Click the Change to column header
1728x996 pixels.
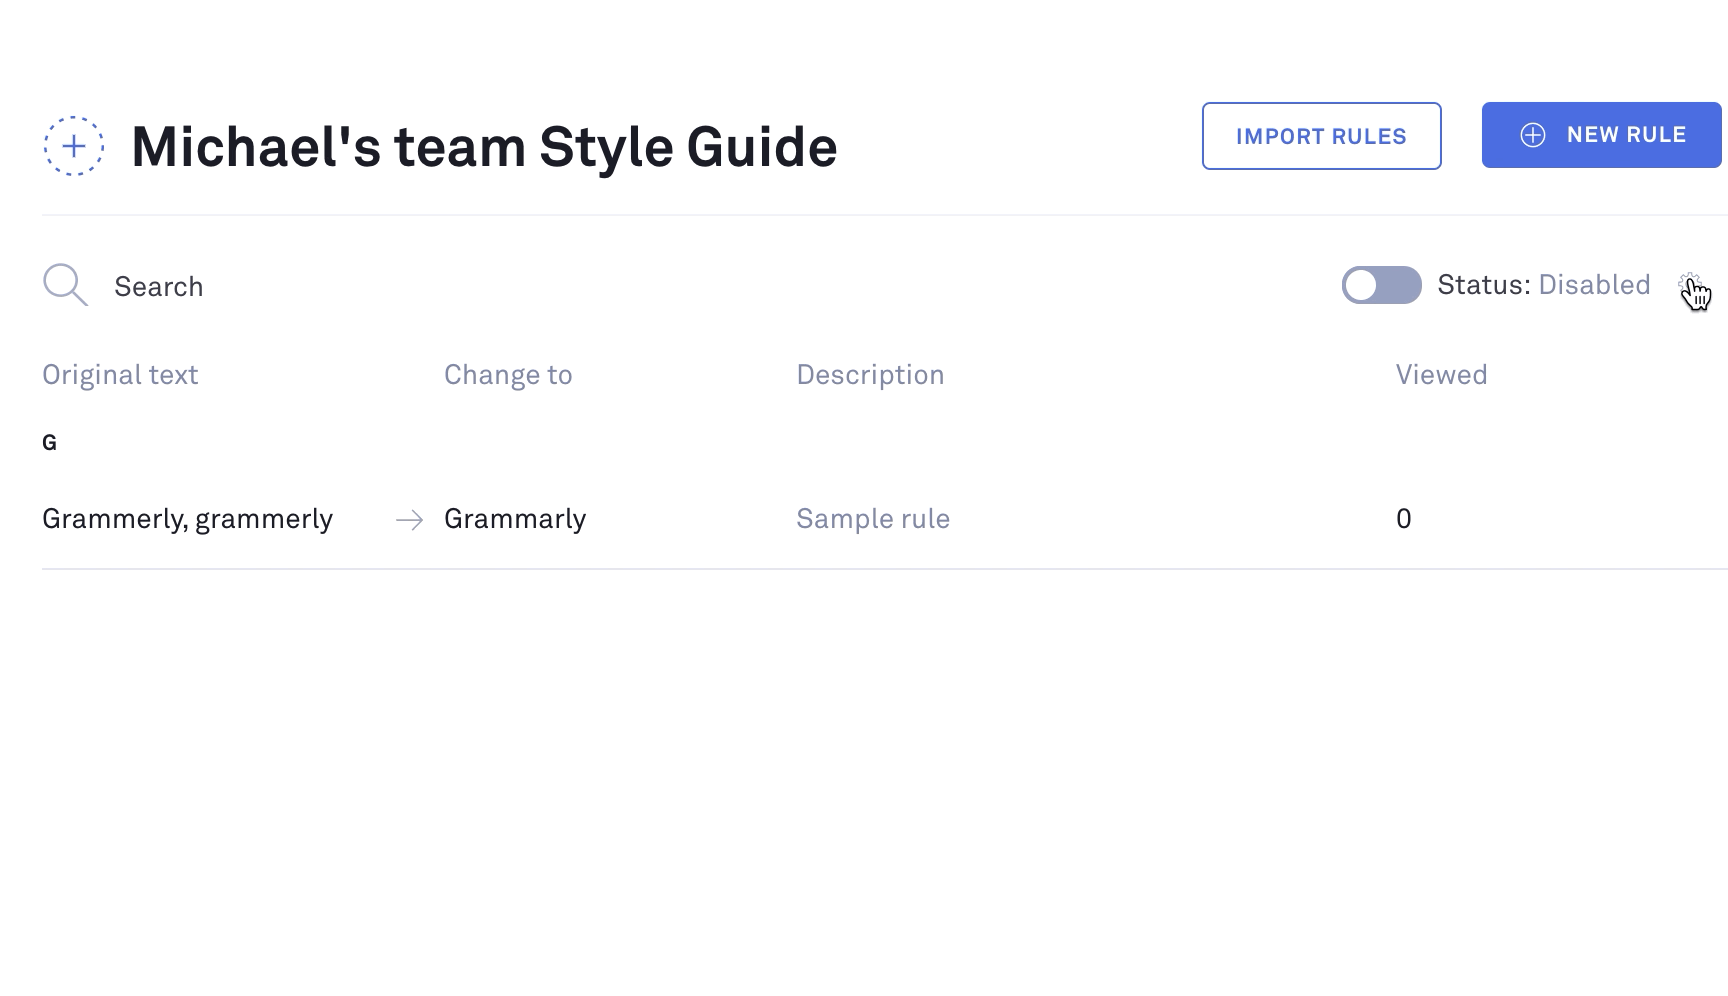pos(508,375)
